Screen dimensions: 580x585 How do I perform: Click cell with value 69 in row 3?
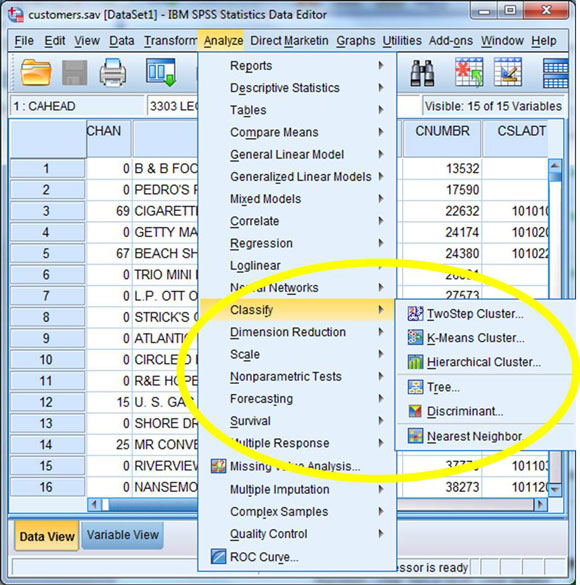109,211
